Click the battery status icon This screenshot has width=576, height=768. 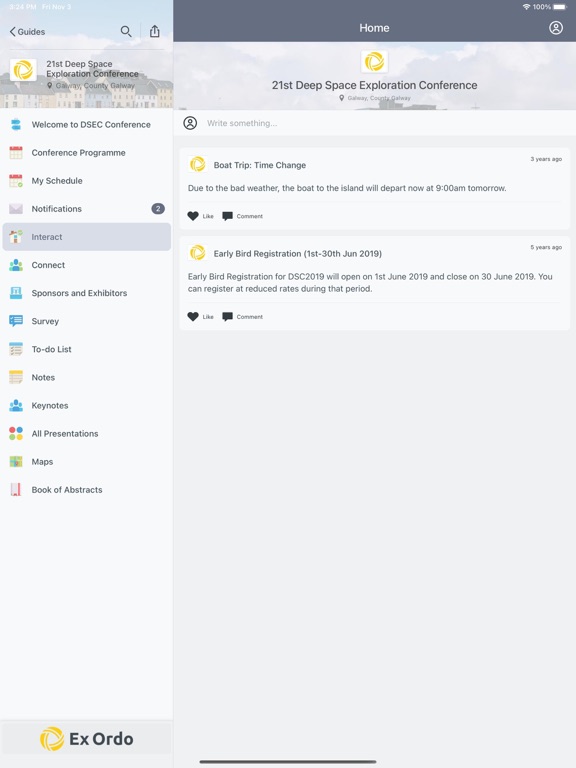pyautogui.click(x=560, y=7)
